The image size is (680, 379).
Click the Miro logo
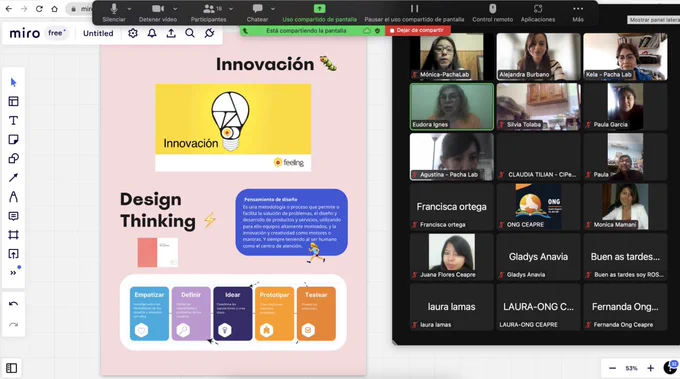[24, 33]
